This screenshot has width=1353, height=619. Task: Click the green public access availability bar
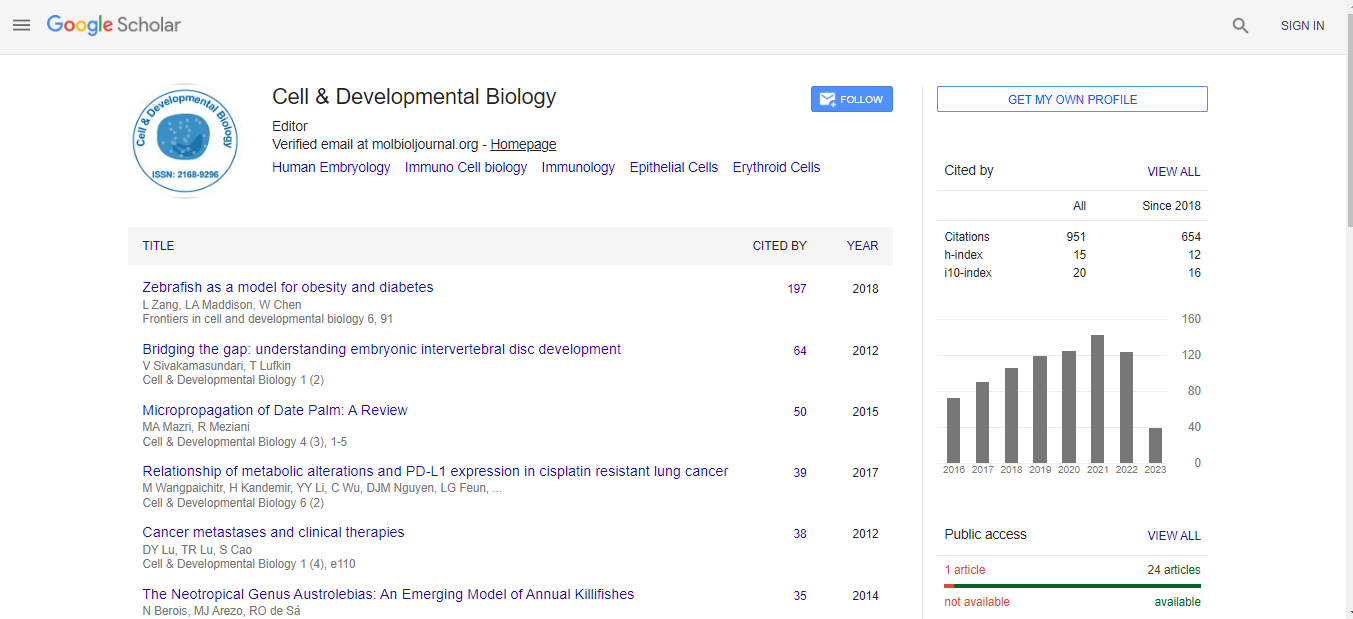click(1078, 586)
